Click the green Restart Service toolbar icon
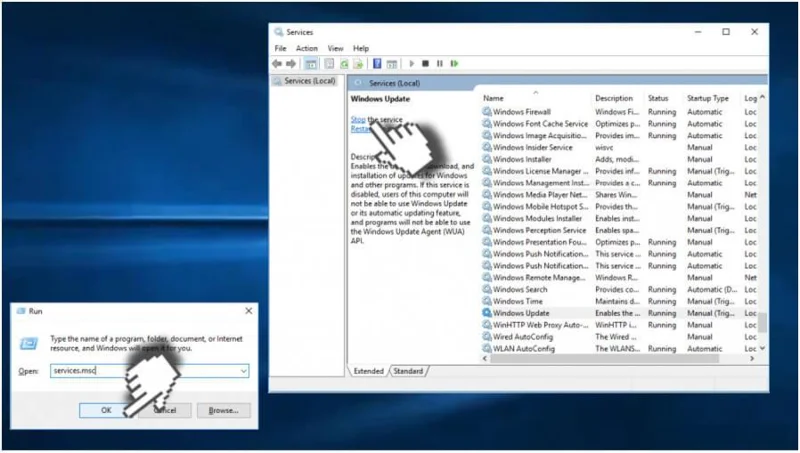Screen dimensions: 800x453 click(x=454, y=64)
